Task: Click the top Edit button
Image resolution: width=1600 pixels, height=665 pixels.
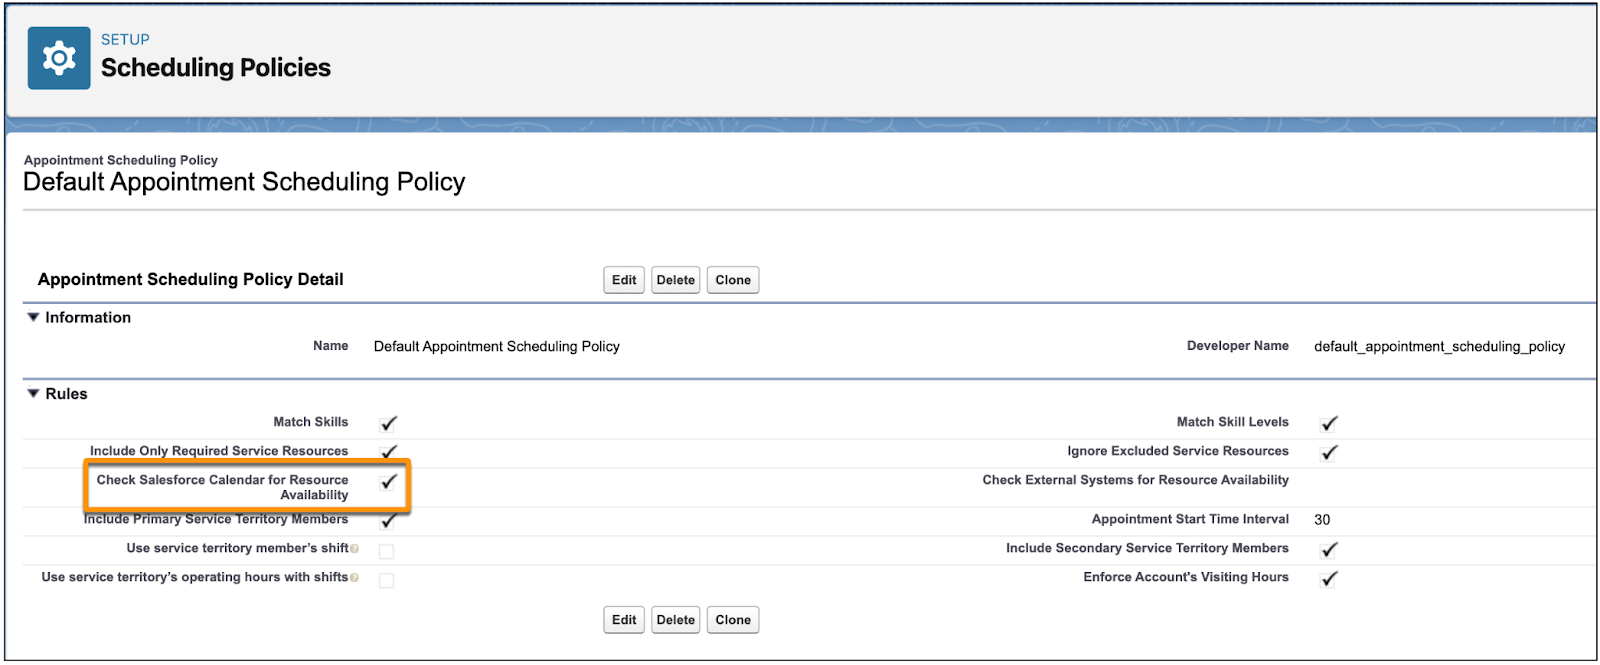Action: pos(624,280)
